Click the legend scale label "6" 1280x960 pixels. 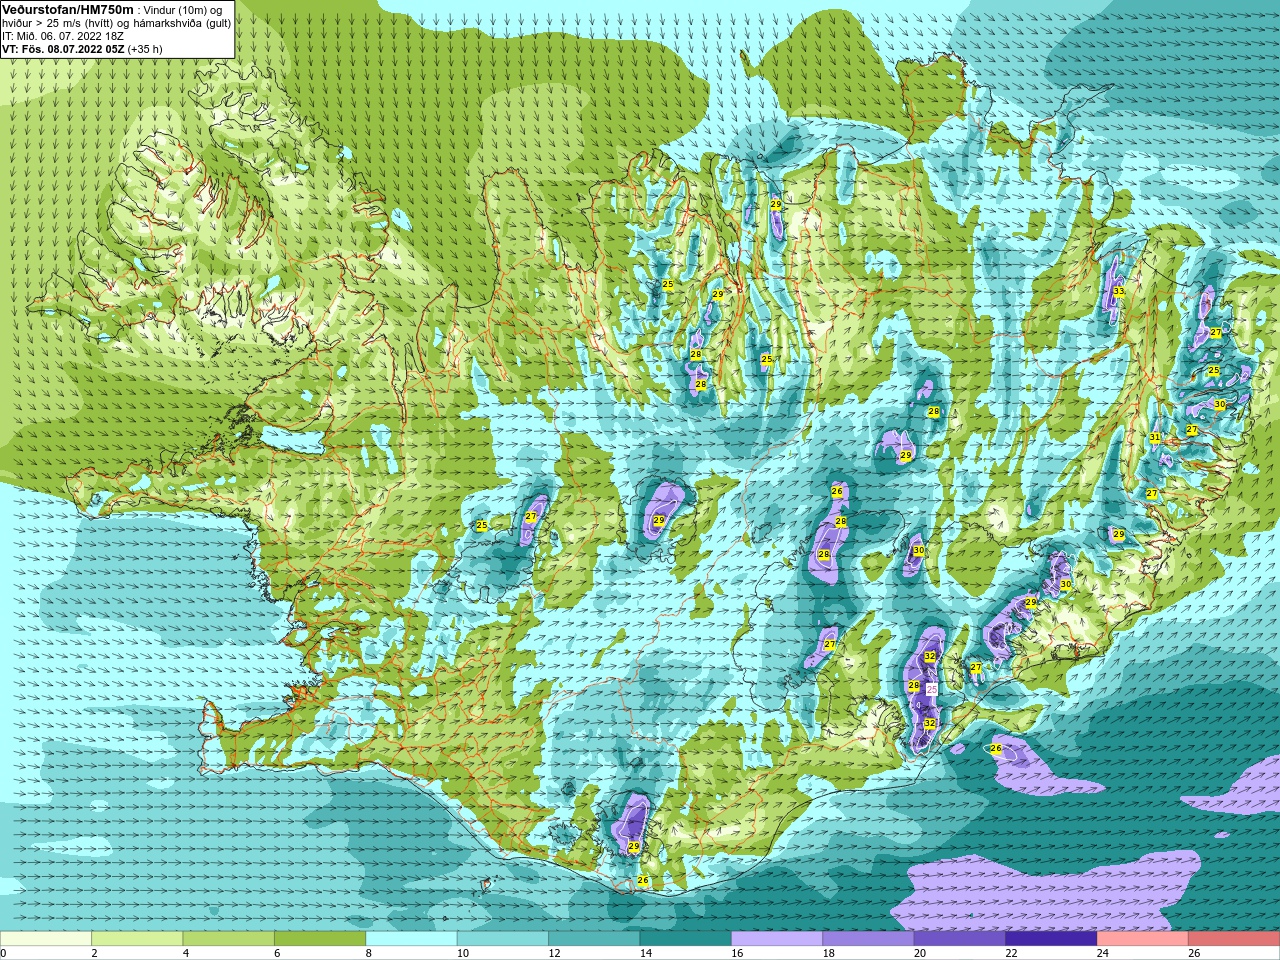(277, 953)
